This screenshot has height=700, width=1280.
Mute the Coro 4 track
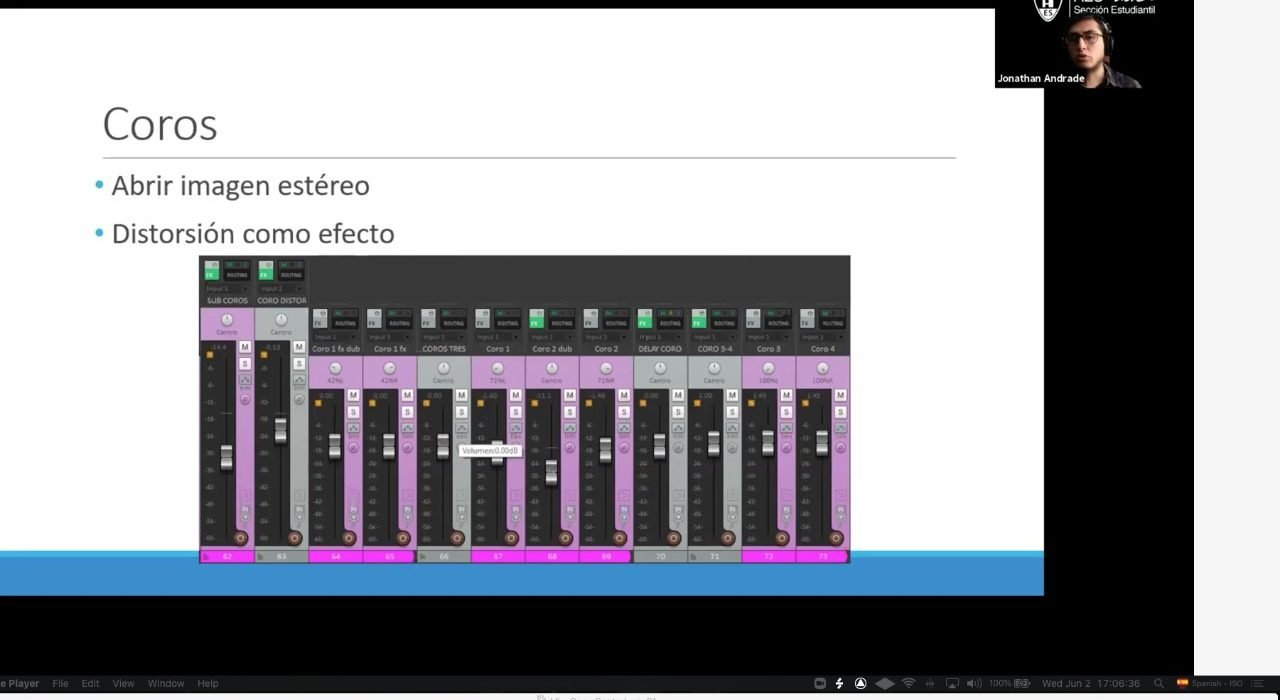pos(841,396)
